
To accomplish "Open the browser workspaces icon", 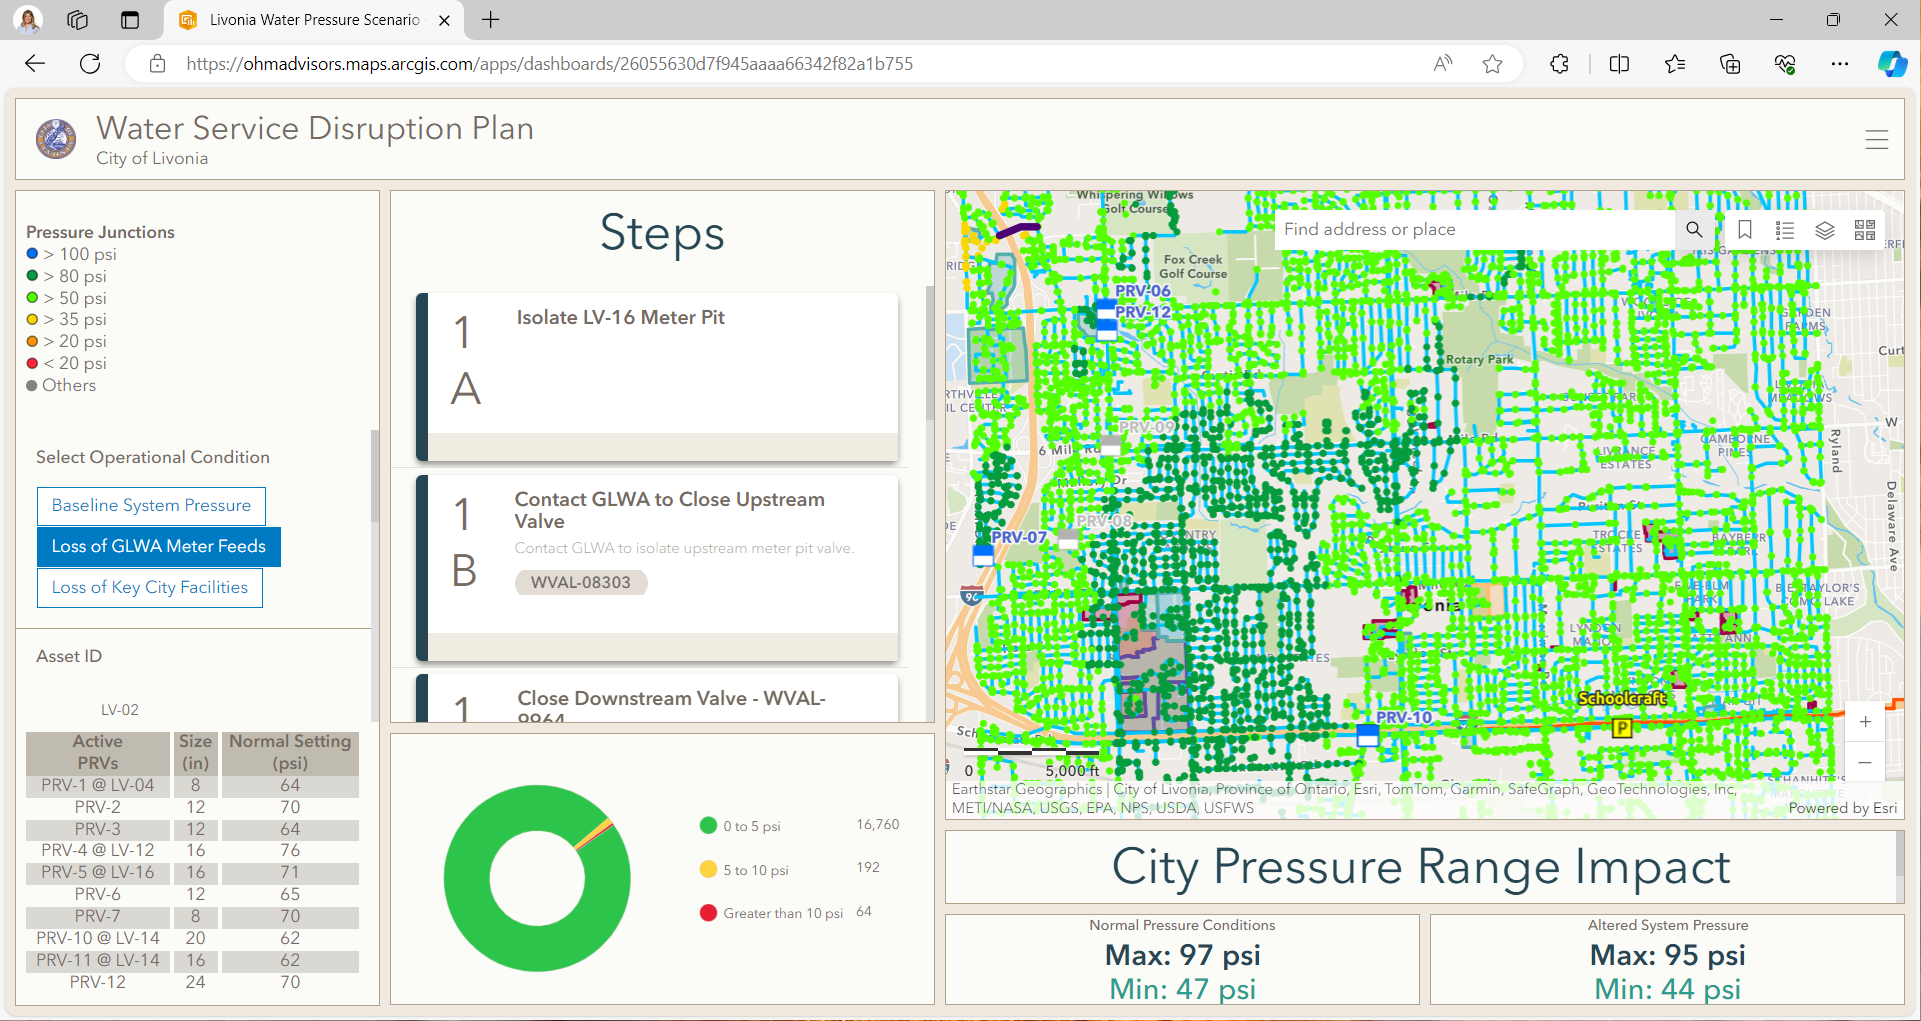I will point(78,20).
